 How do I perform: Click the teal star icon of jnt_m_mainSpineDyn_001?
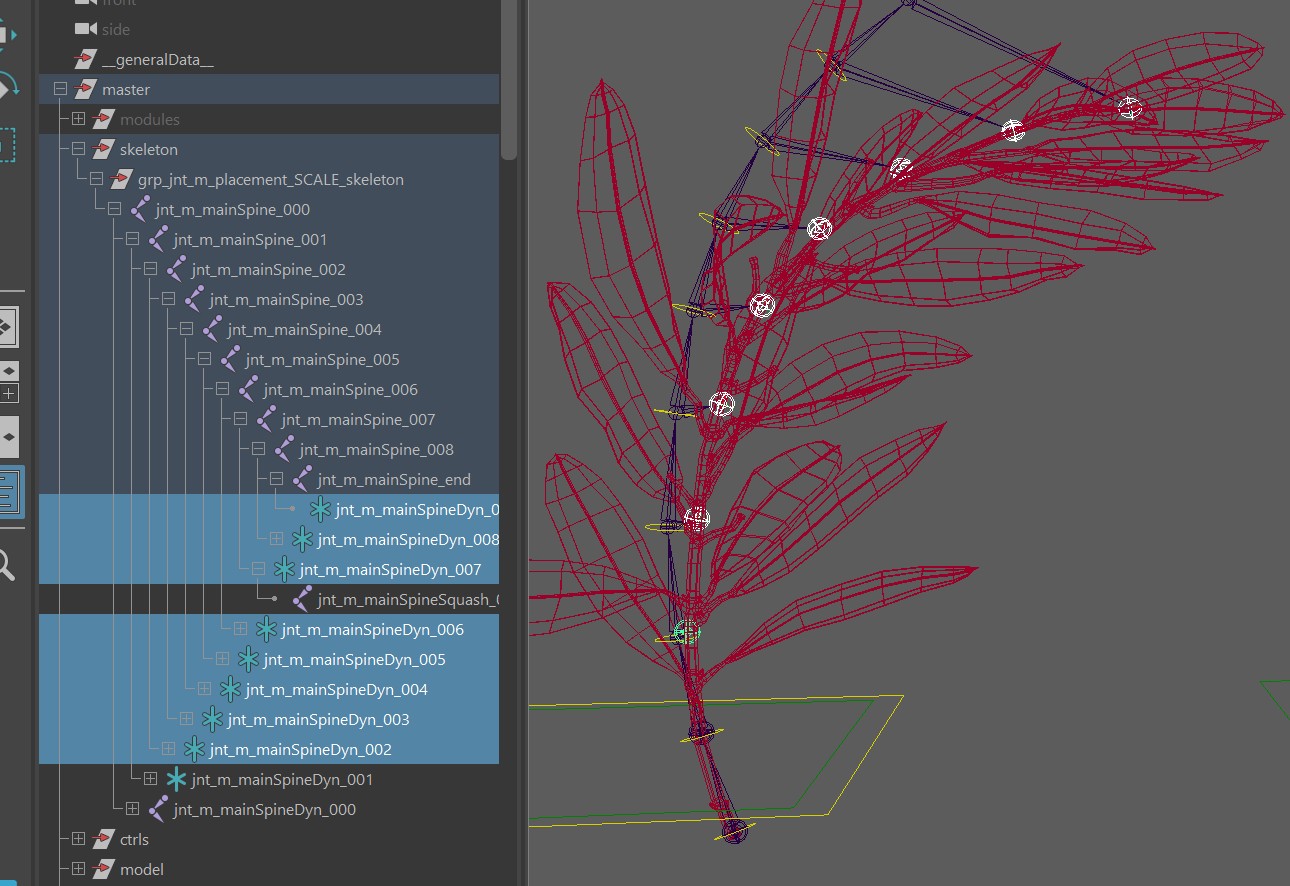176,780
